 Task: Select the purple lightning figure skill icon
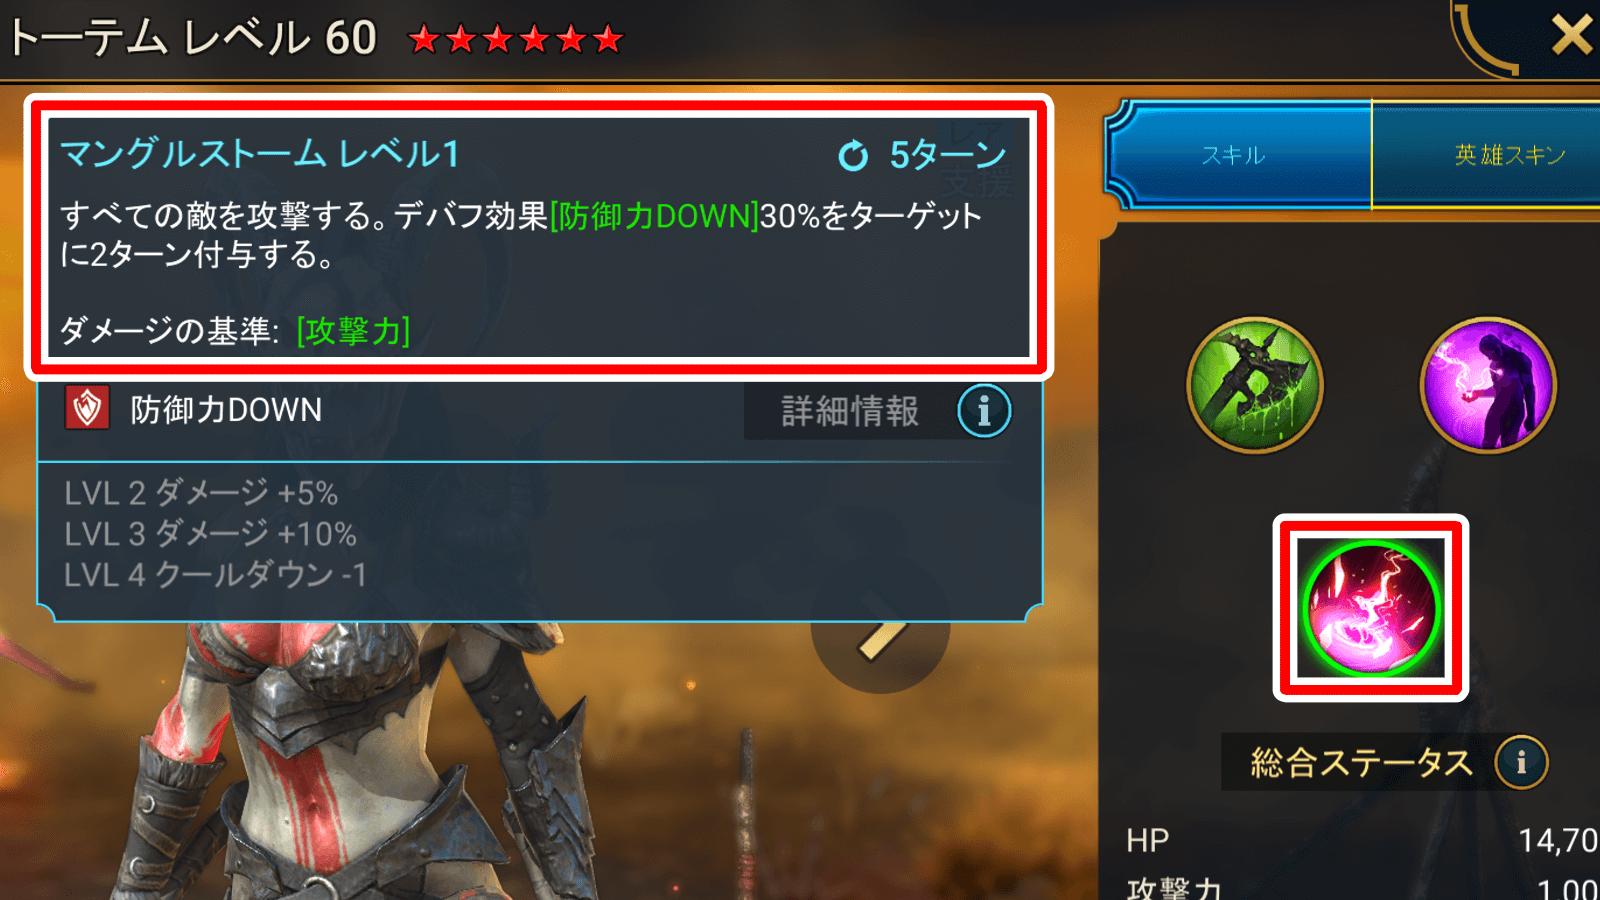click(x=1488, y=385)
